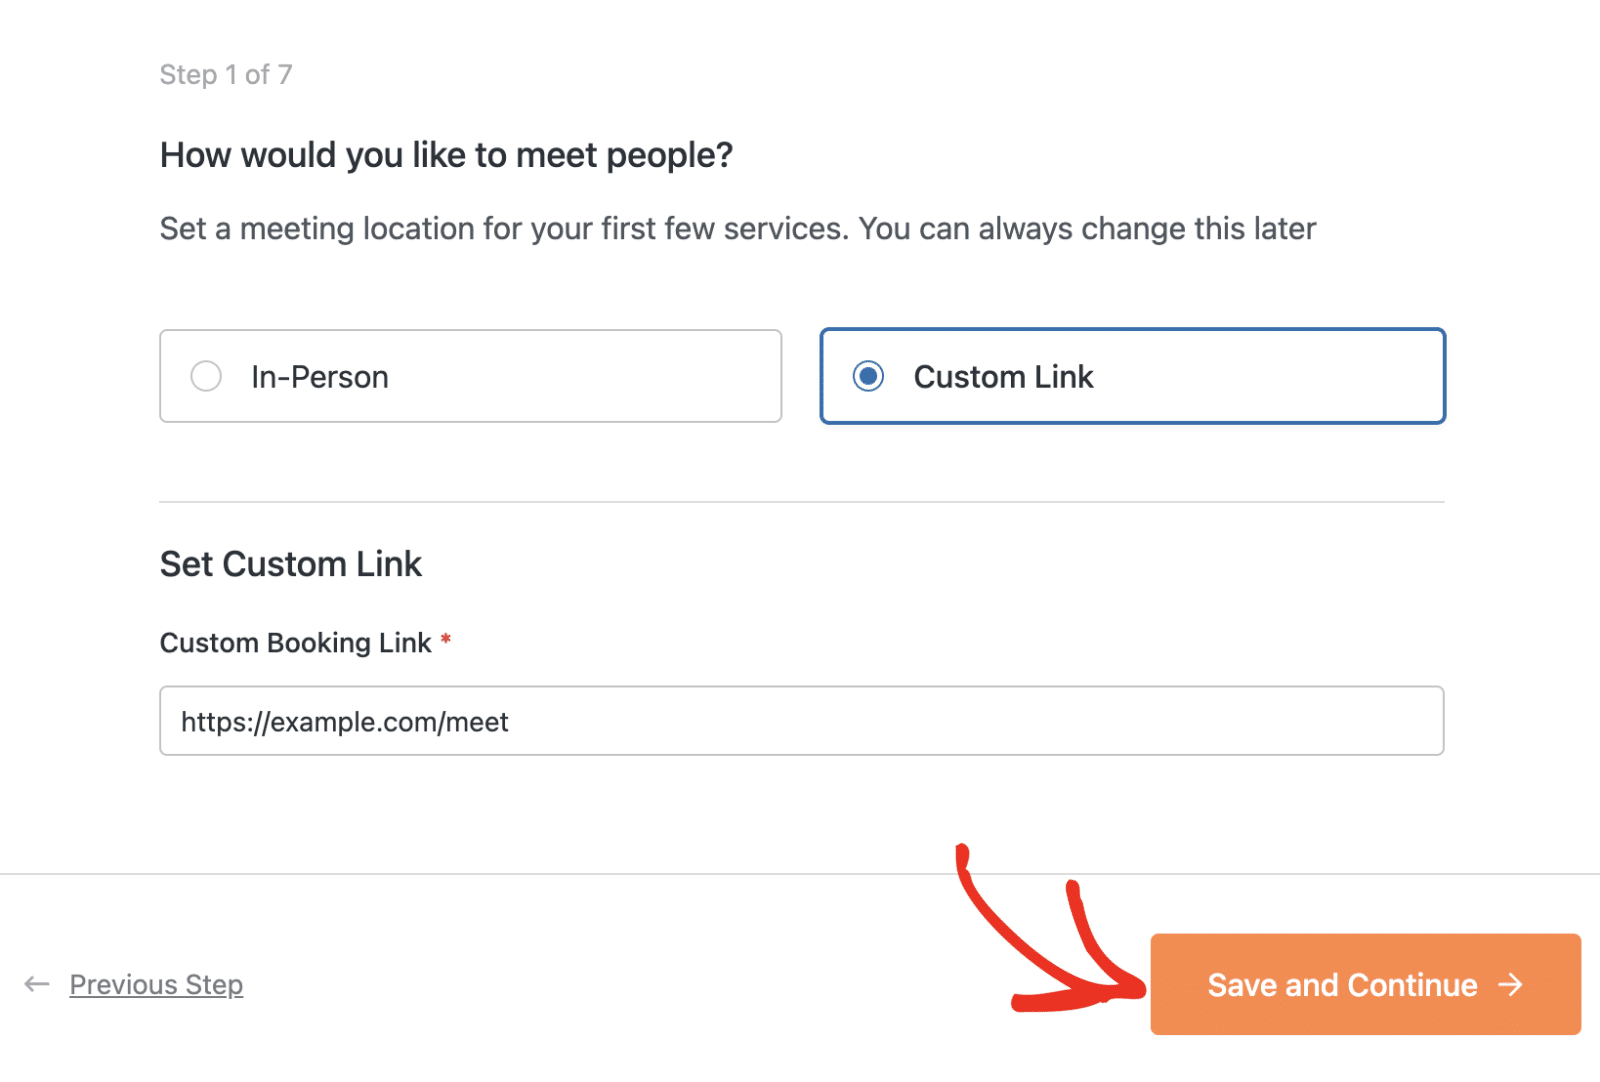Click the left arrow beside Previous Step
The width and height of the screenshot is (1600, 1082).
click(36, 984)
